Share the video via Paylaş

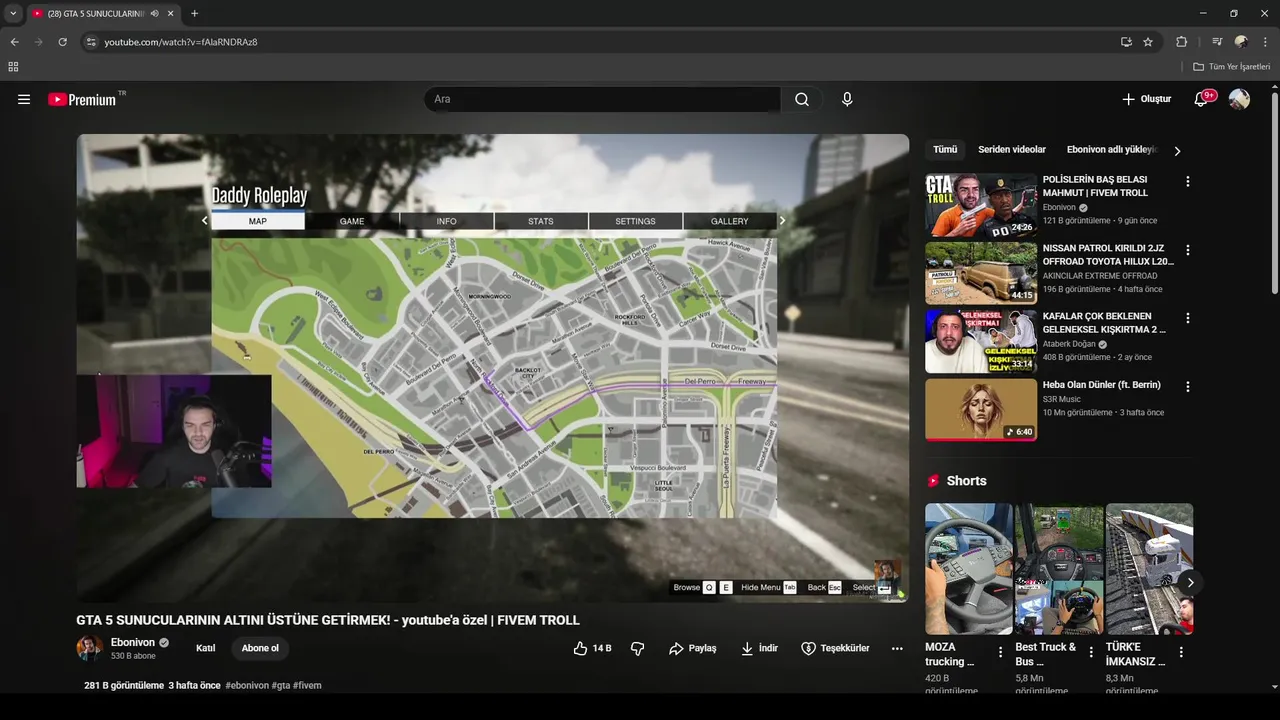click(693, 648)
